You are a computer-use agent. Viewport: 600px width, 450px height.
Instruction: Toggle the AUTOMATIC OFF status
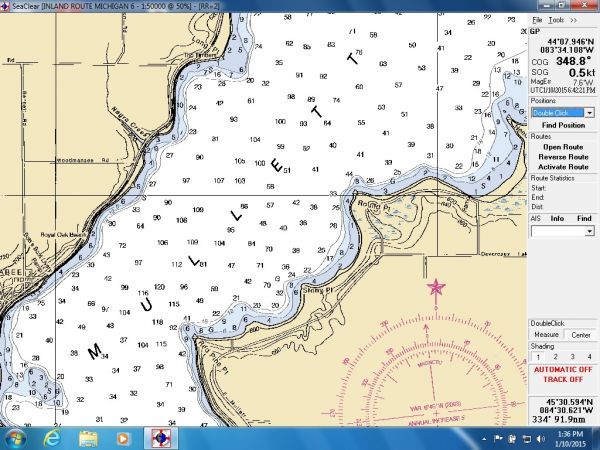coord(563,369)
